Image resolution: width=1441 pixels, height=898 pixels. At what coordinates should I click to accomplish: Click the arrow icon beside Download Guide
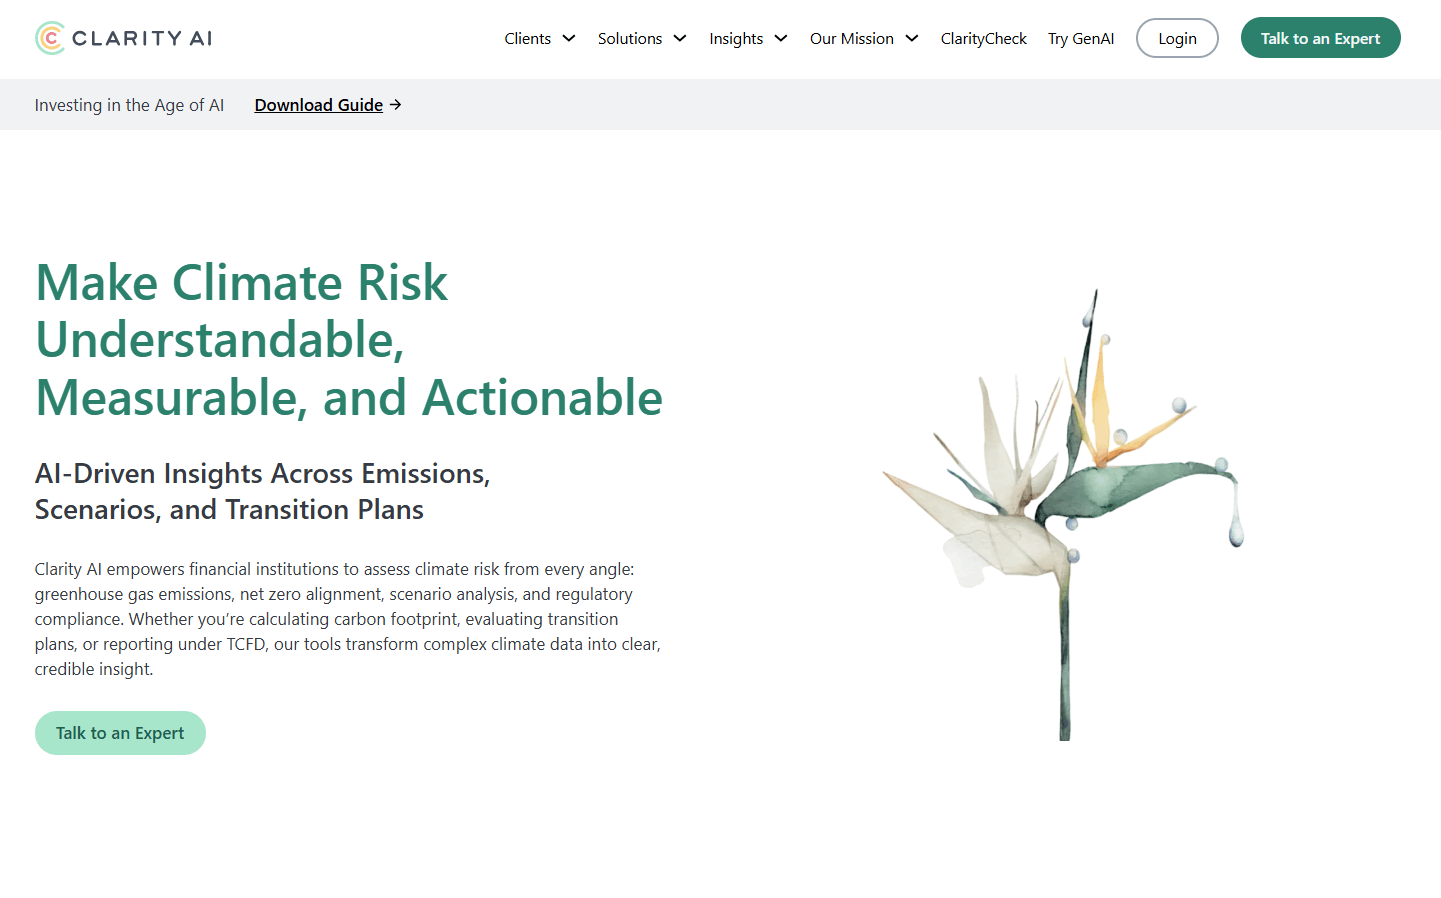click(x=395, y=104)
